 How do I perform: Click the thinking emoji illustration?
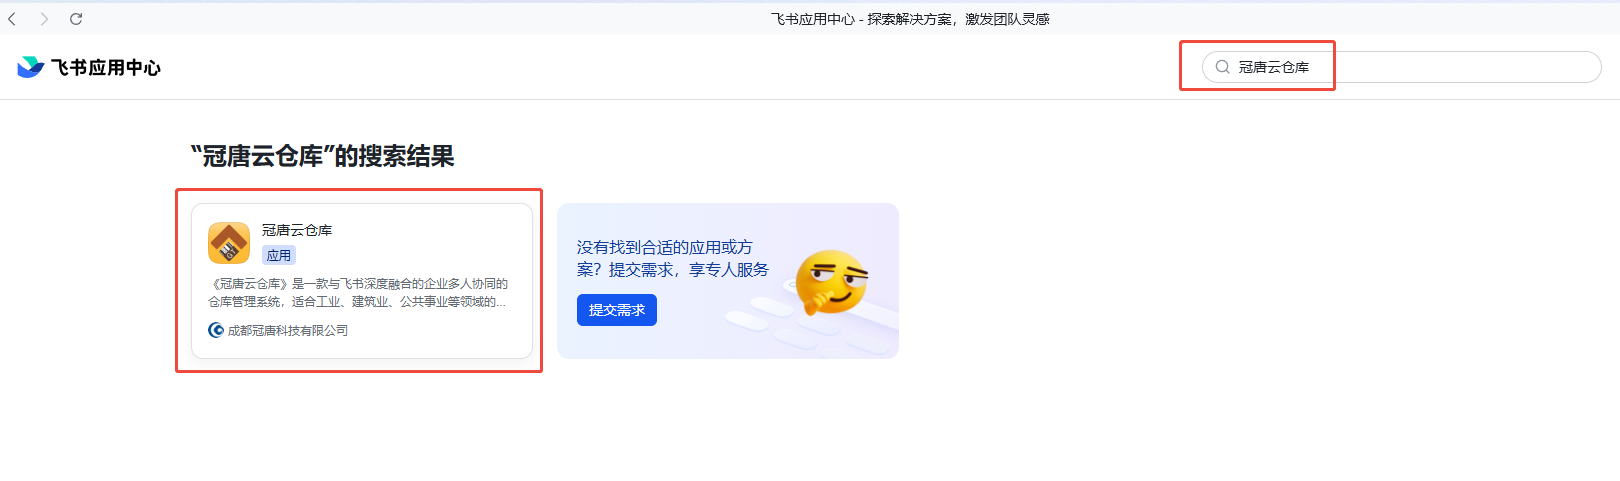[831, 282]
